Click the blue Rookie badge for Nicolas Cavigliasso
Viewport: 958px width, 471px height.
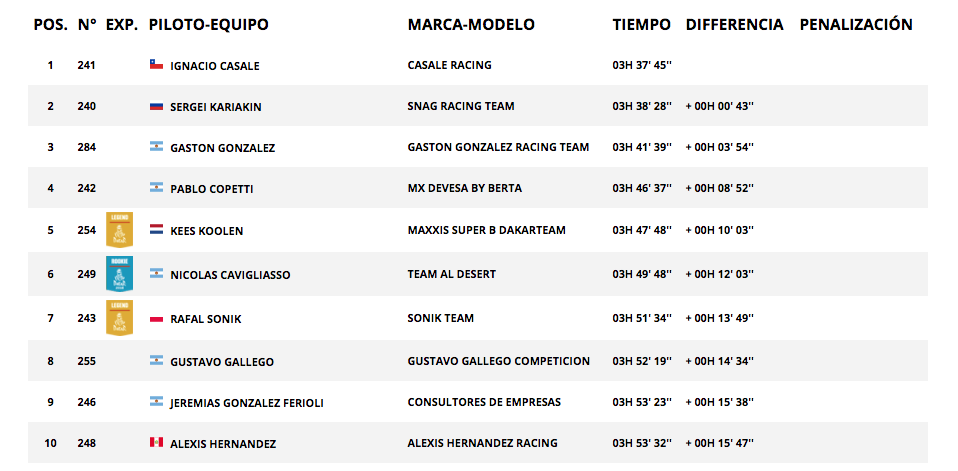click(x=119, y=273)
